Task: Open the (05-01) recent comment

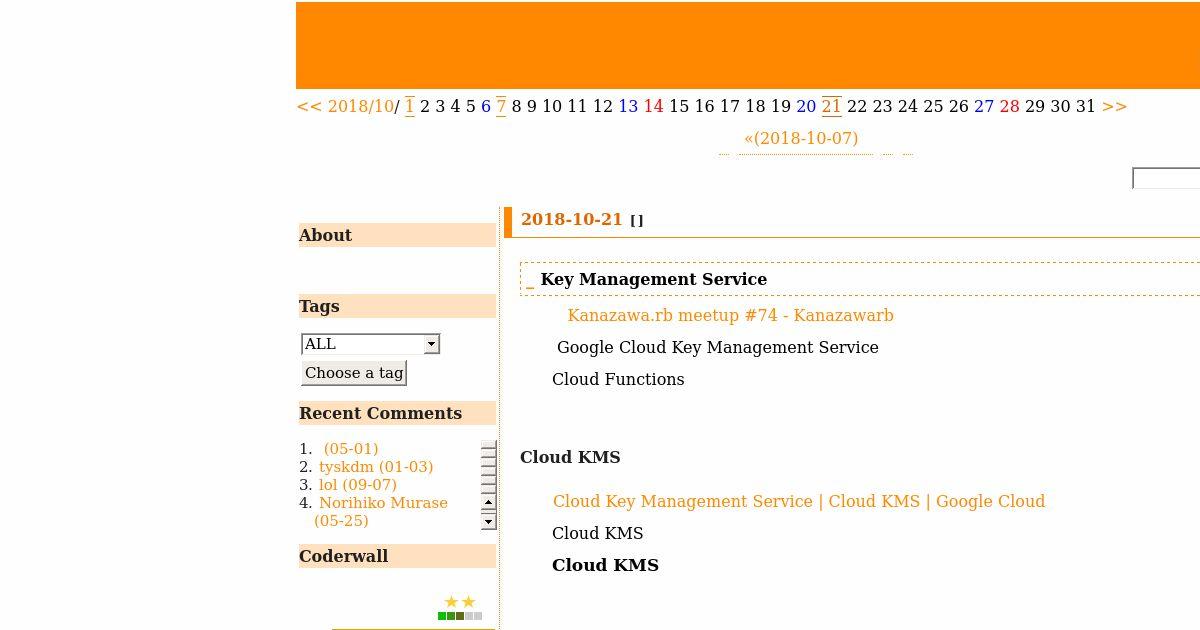Action: (351, 449)
